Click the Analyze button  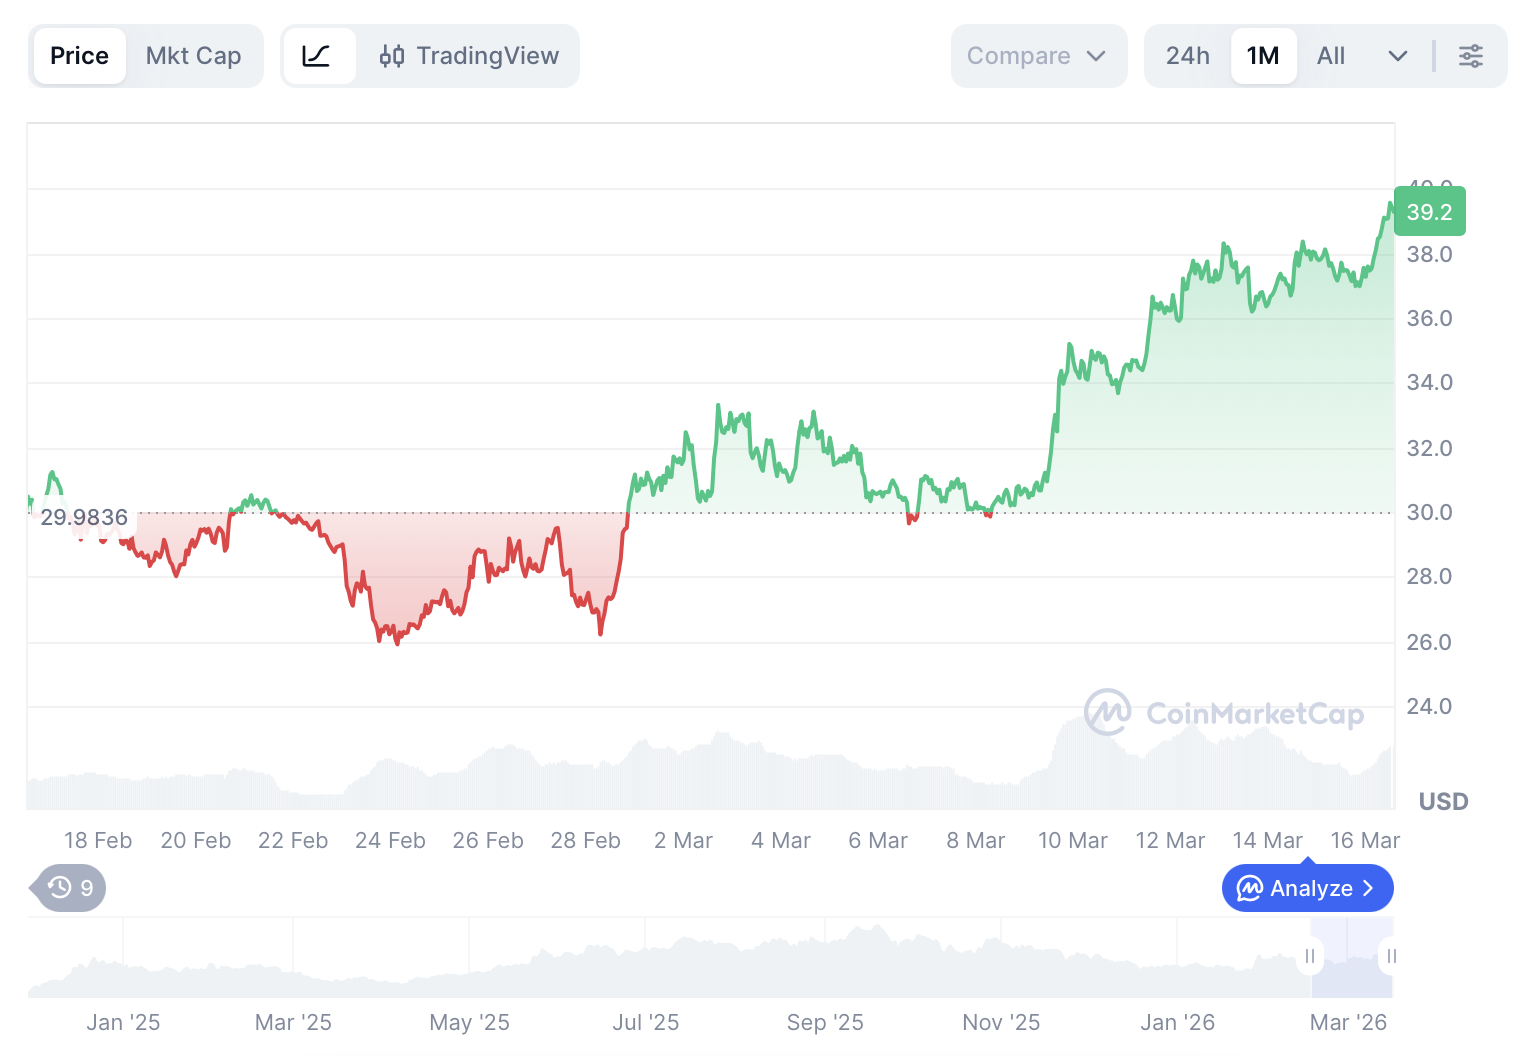(x=1306, y=888)
